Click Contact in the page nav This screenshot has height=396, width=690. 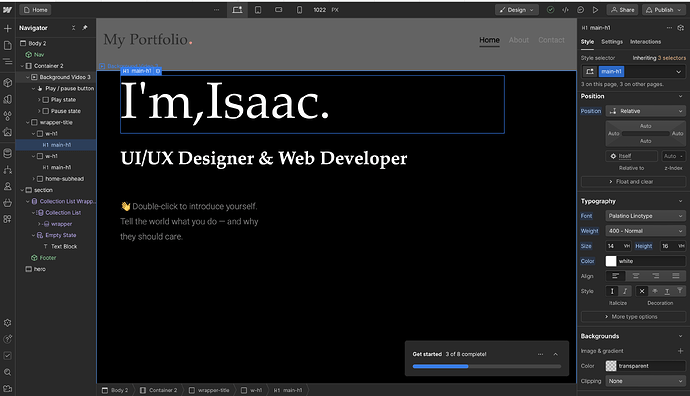click(x=551, y=40)
